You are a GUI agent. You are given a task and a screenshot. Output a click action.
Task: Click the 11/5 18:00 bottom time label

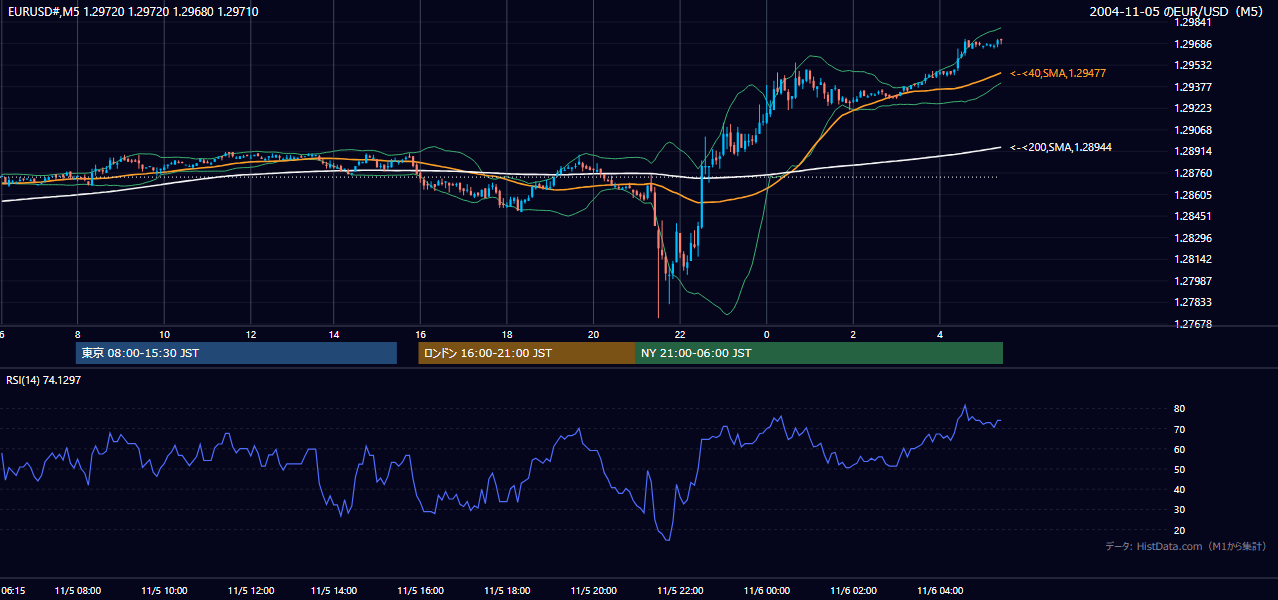tap(508, 591)
